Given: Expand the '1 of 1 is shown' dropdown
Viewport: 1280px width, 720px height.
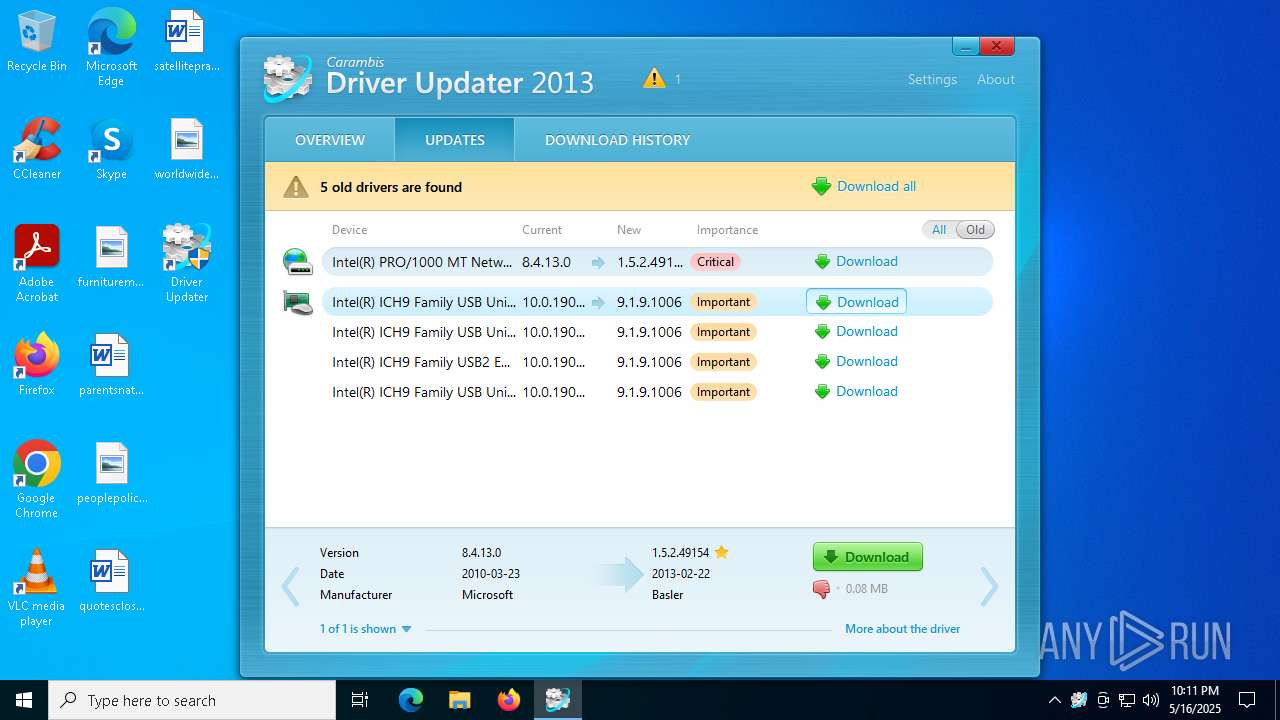Looking at the screenshot, I should [x=366, y=629].
